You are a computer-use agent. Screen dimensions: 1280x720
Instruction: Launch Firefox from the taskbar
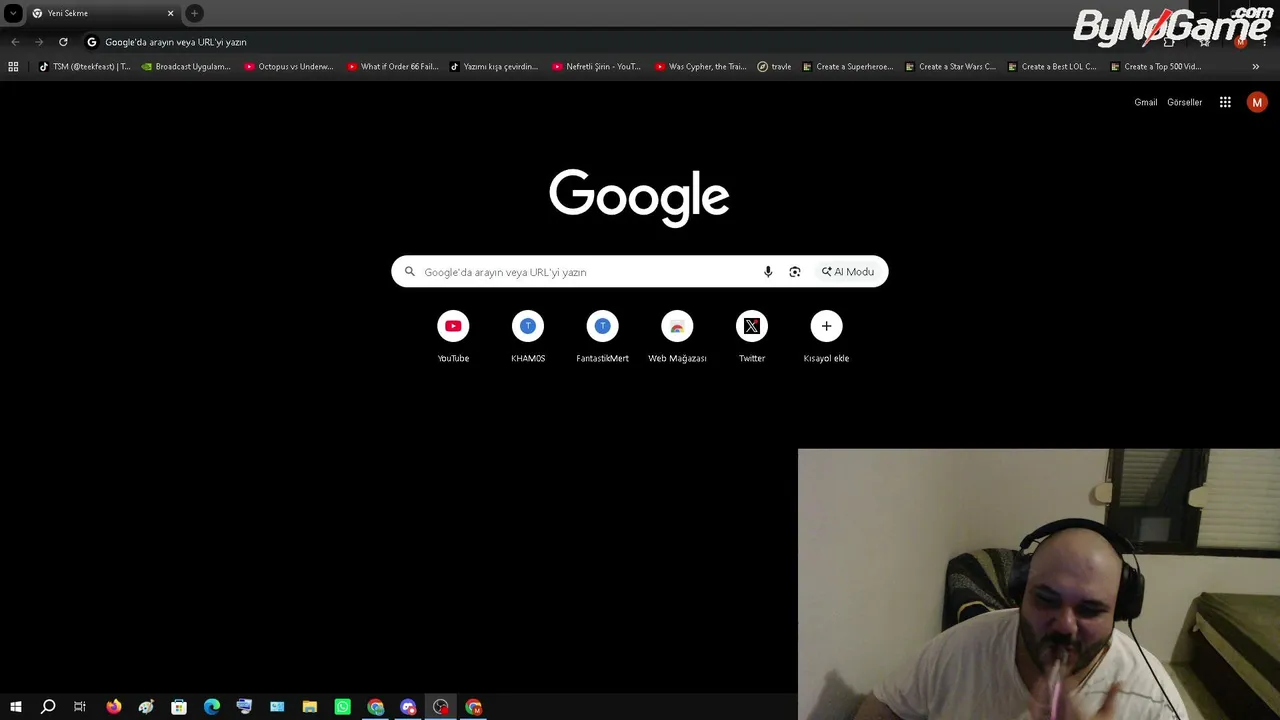click(114, 707)
